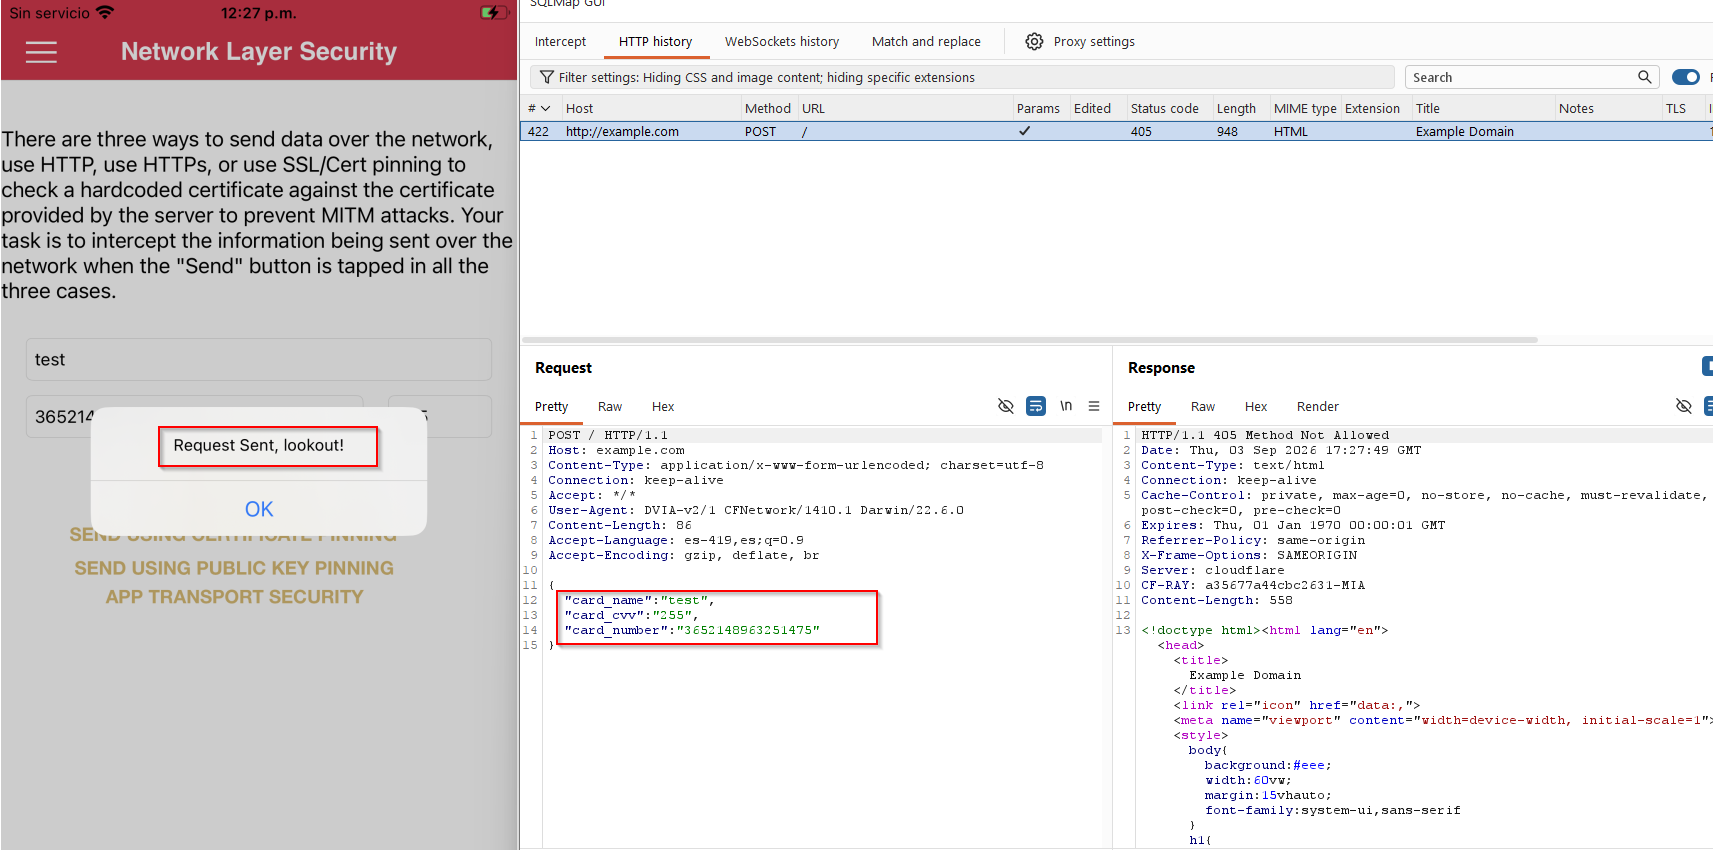Click the "Example Domain" title cell
This screenshot has width=1713, height=850.
coord(1464,131)
